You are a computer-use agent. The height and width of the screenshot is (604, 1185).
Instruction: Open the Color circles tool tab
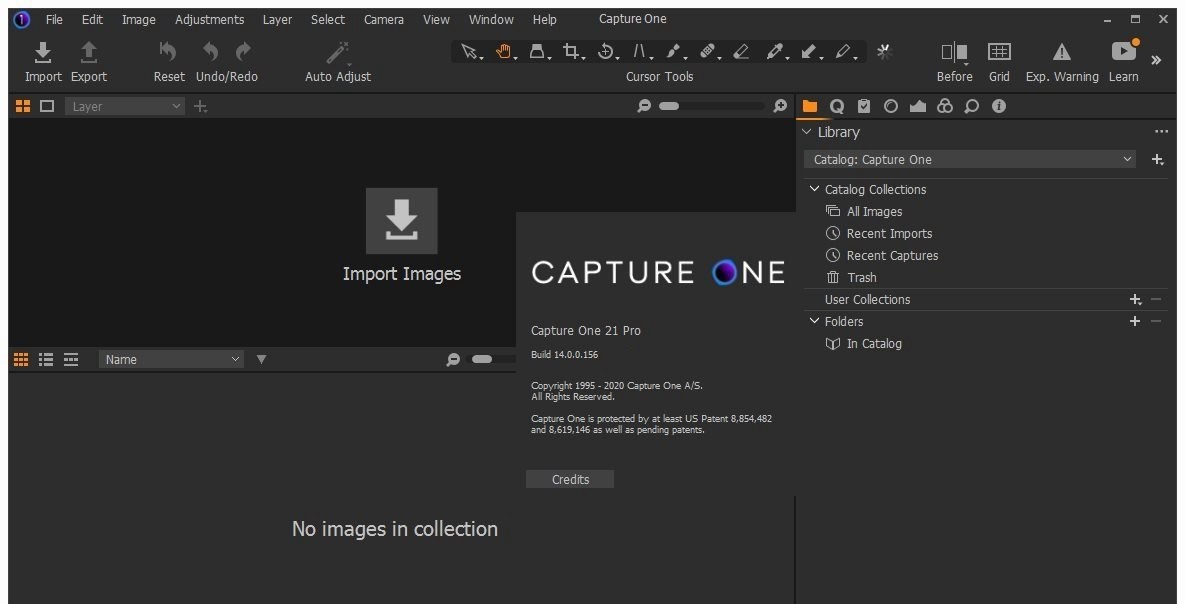pyautogui.click(x=945, y=106)
